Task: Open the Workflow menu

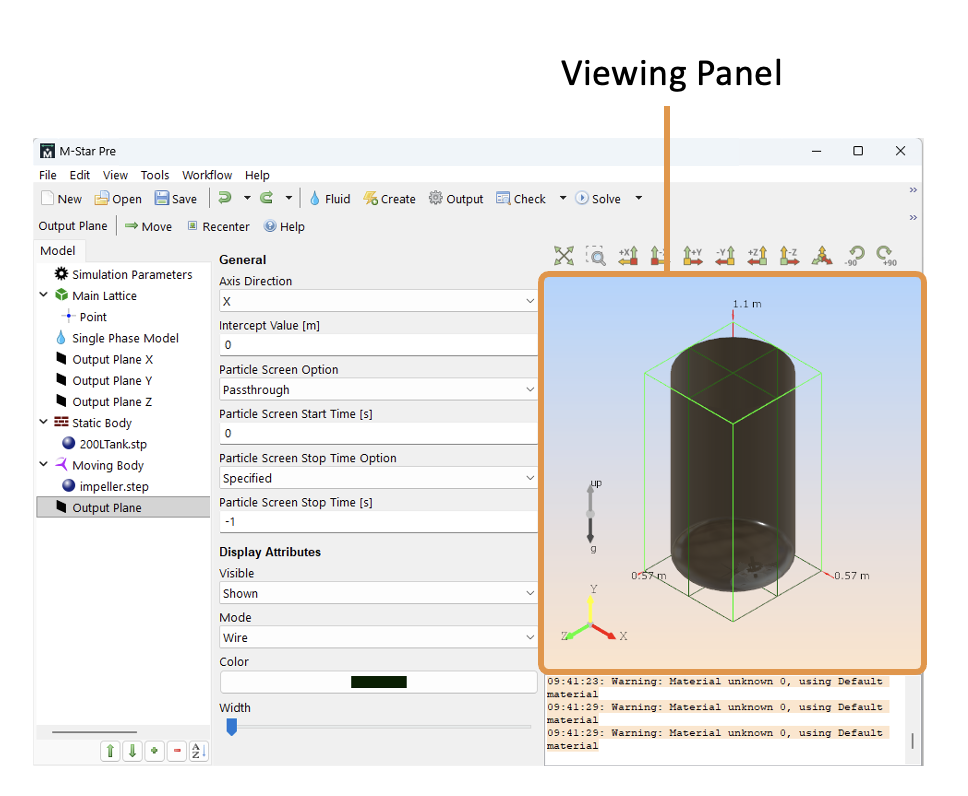Action: [207, 175]
